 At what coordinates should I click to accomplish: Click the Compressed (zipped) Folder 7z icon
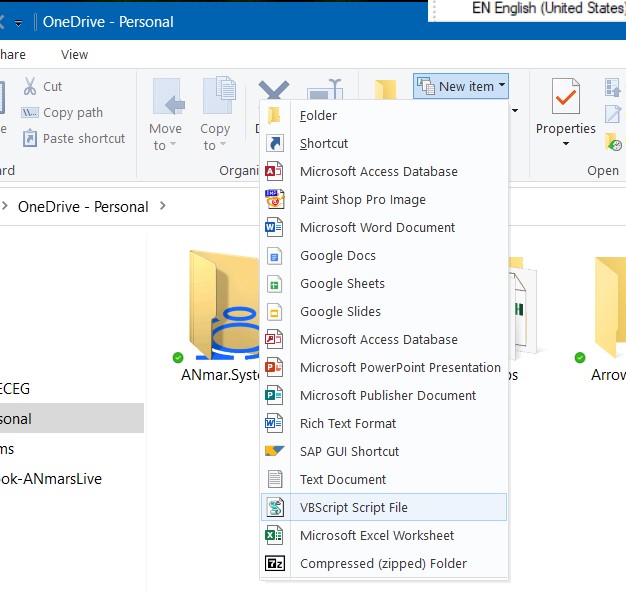pos(274,564)
